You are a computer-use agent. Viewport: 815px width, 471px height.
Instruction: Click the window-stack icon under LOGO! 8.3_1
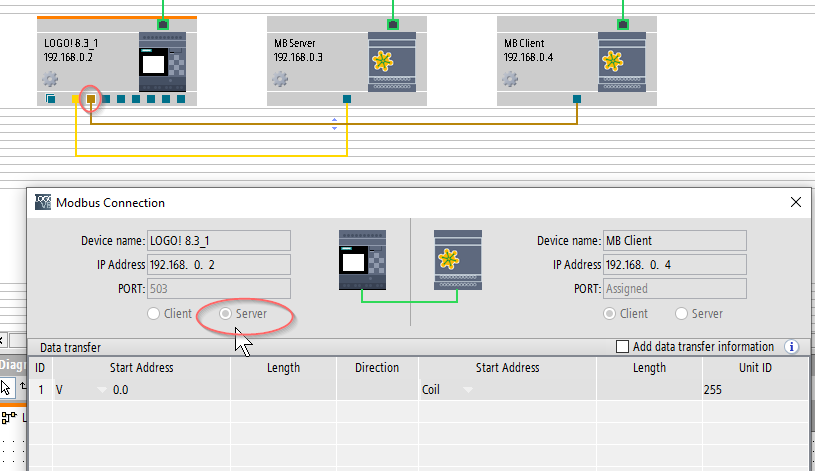(50, 99)
